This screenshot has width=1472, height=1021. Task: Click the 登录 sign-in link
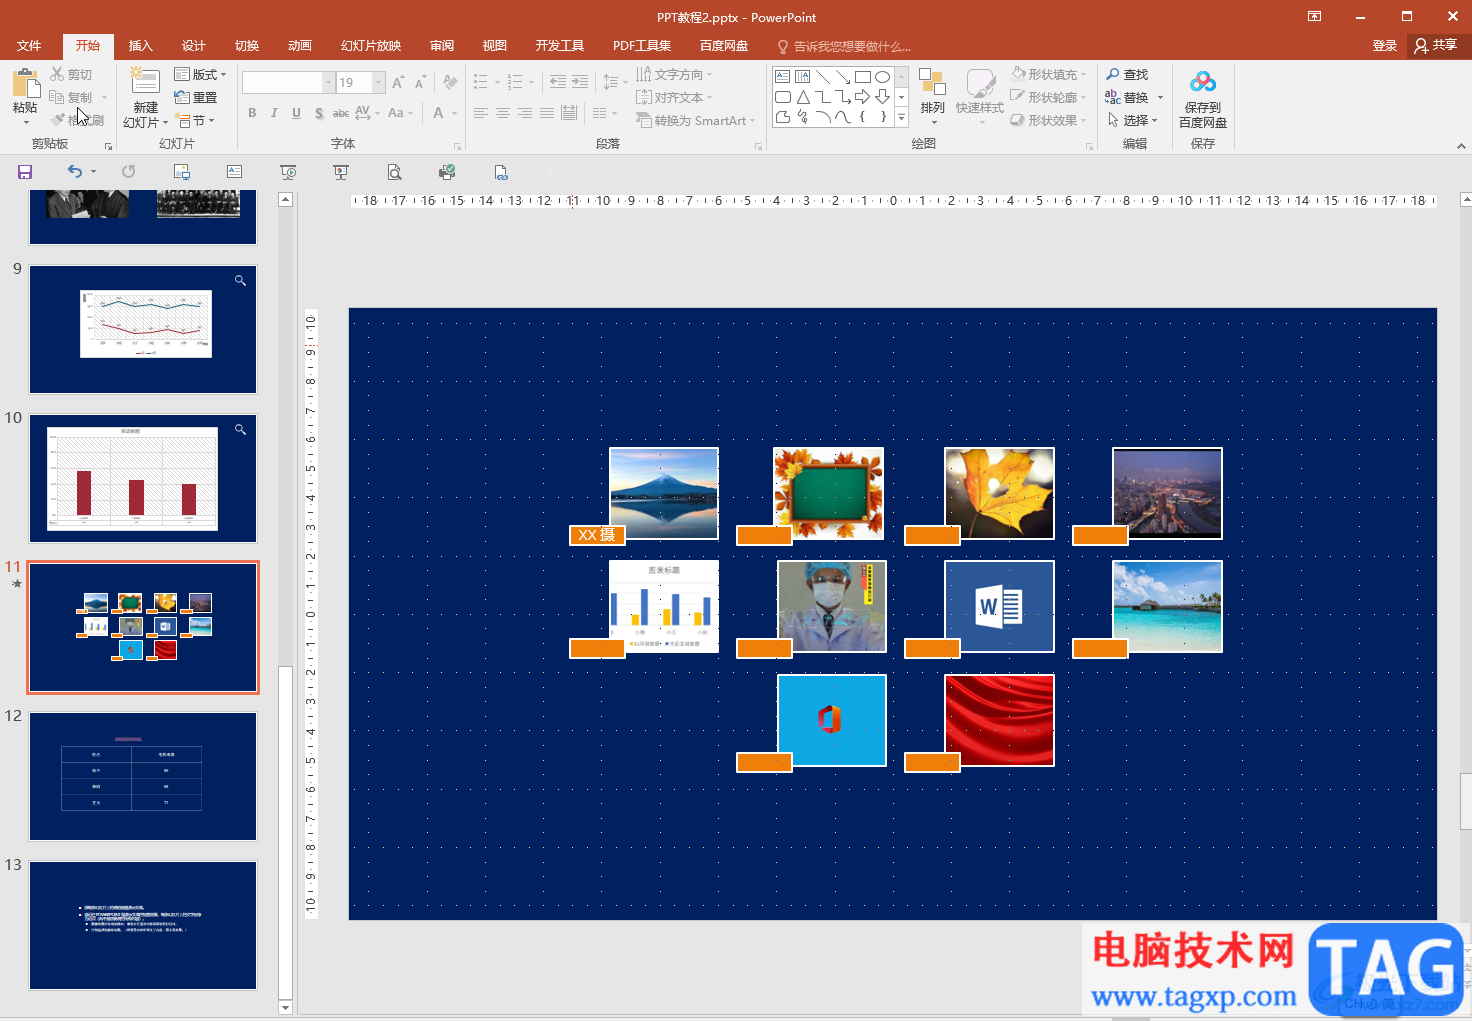pyautogui.click(x=1384, y=46)
